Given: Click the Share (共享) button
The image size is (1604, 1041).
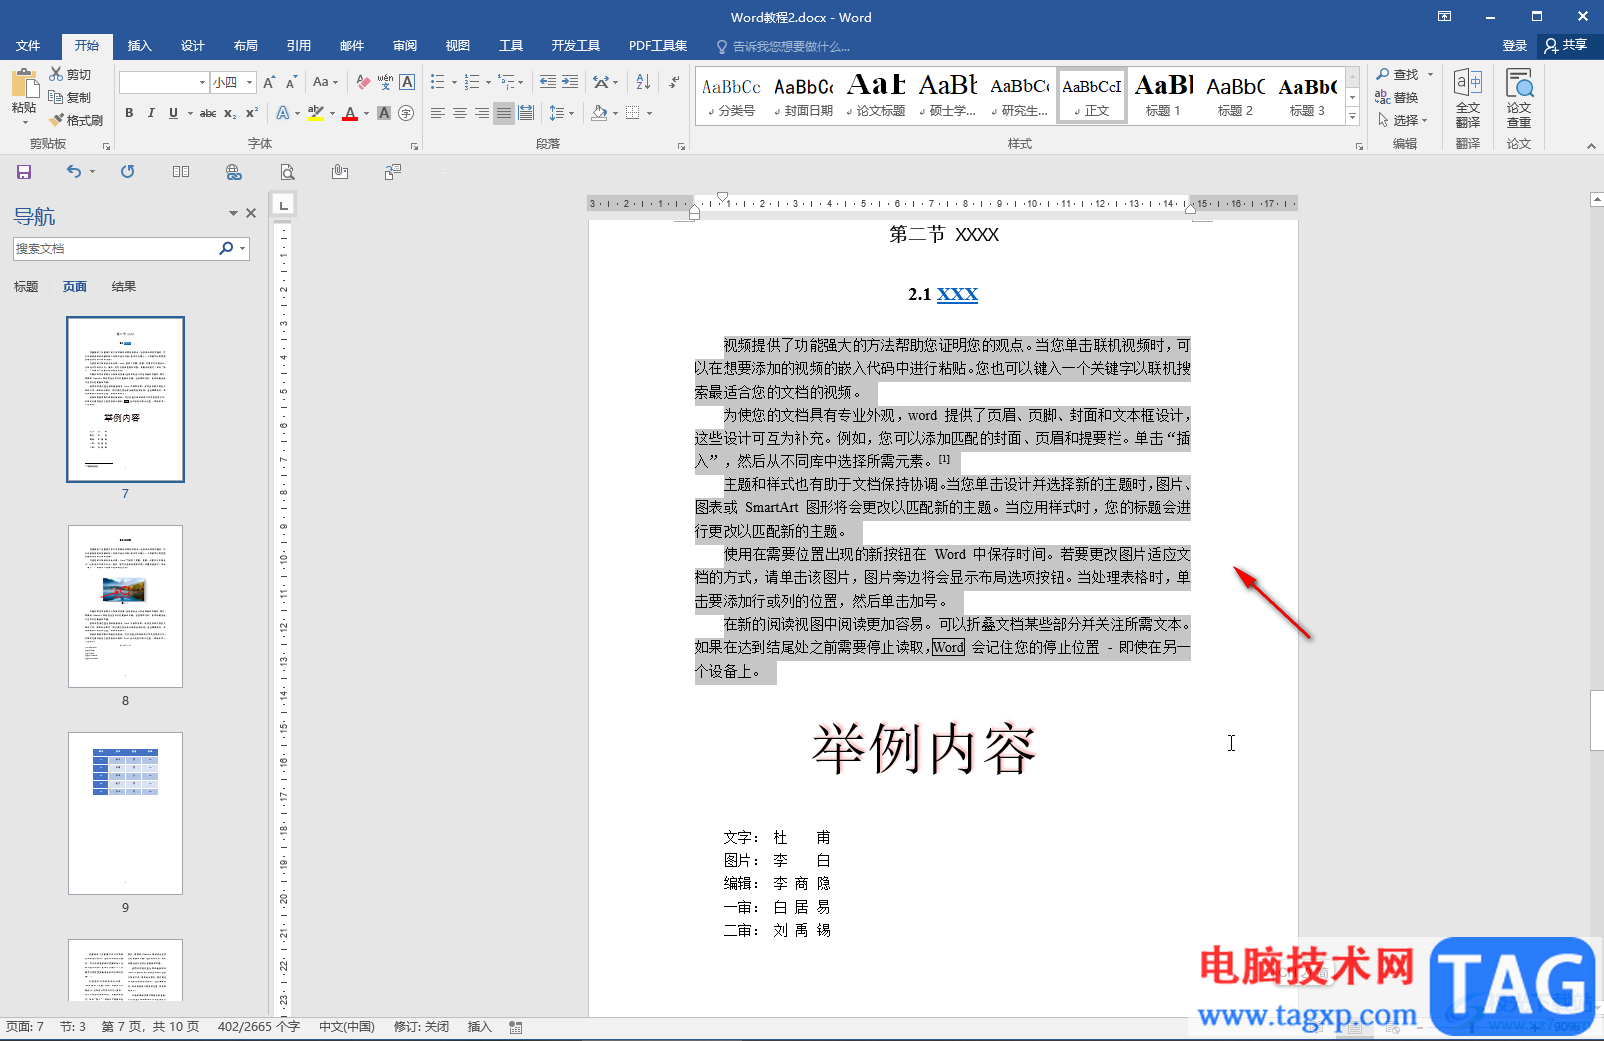Looking at the screenshot, I should pyautogui.click(x=1566, y=45).
